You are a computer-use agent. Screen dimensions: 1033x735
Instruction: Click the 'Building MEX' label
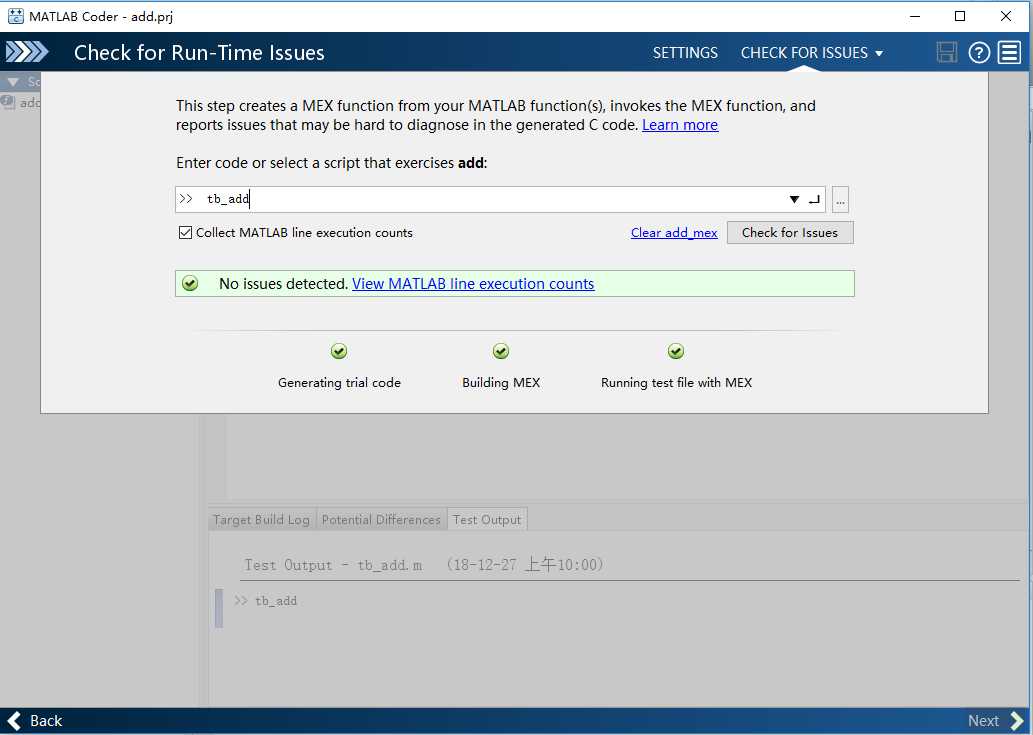coord(501,383)
